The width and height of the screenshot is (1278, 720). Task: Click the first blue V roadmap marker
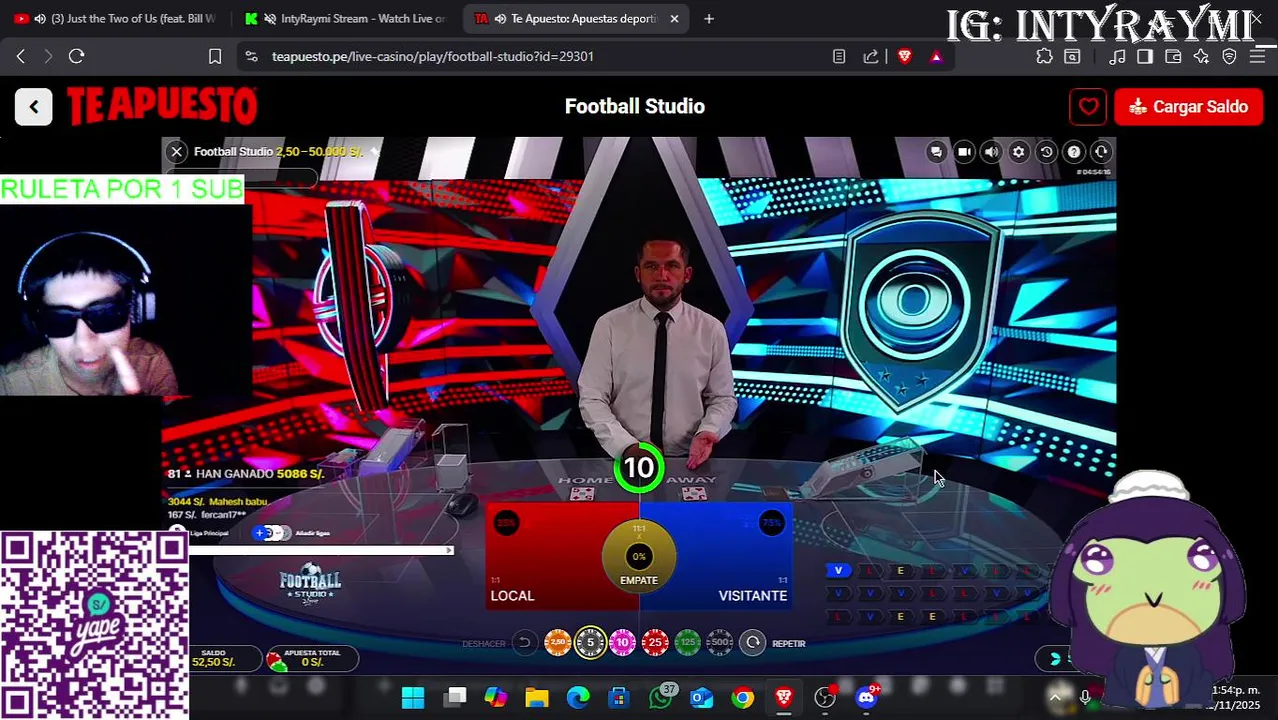pyautogui.click(x=838, y=570)
